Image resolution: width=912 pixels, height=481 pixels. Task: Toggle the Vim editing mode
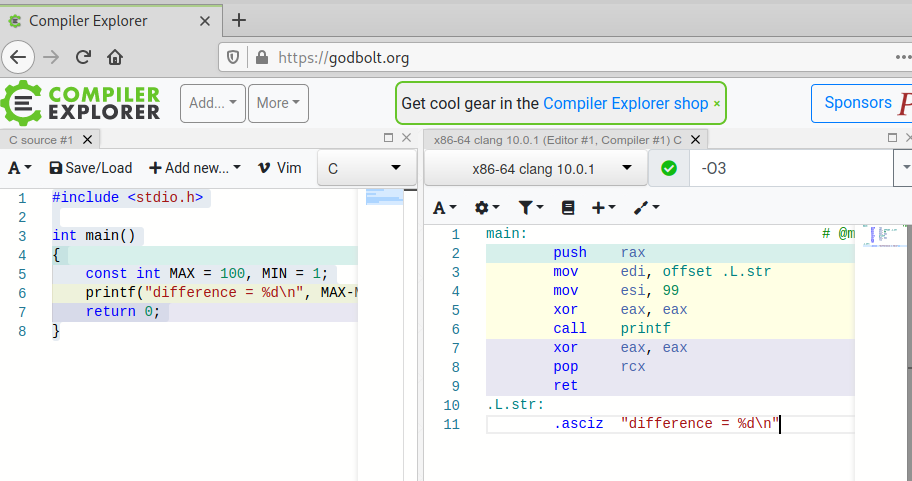(x=279, y=168)
